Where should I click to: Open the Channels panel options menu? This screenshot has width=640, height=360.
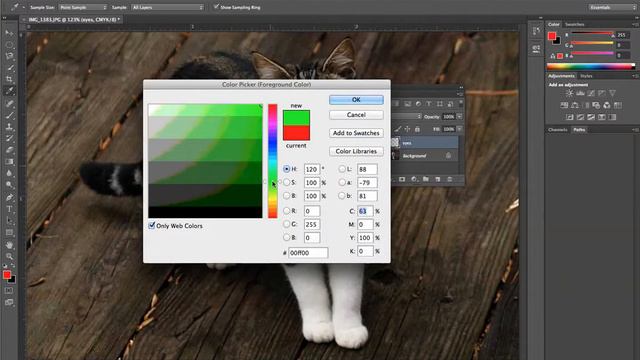click(x=635, y=130)
